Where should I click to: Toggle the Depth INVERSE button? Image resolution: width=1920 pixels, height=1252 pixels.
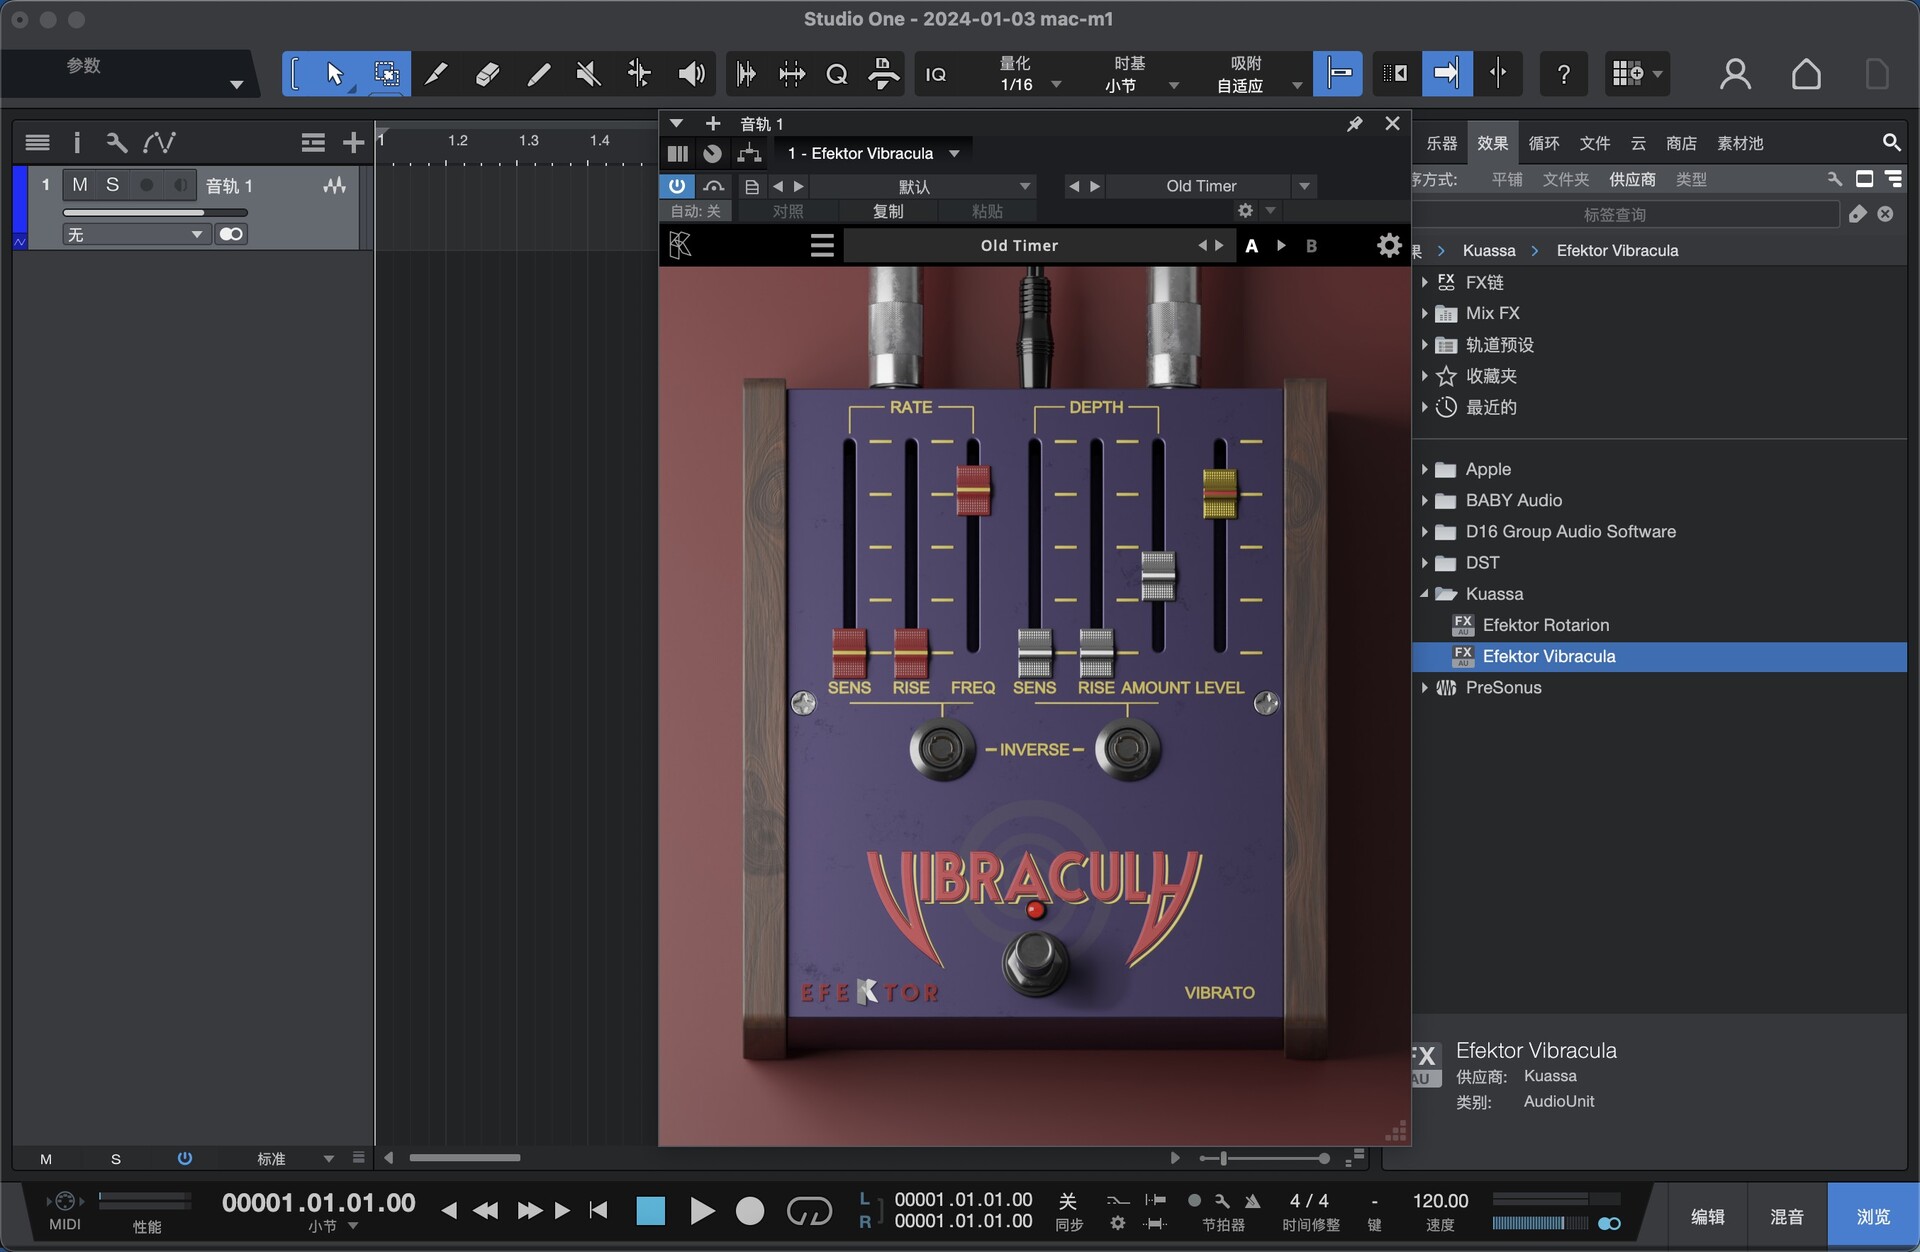1128,749
